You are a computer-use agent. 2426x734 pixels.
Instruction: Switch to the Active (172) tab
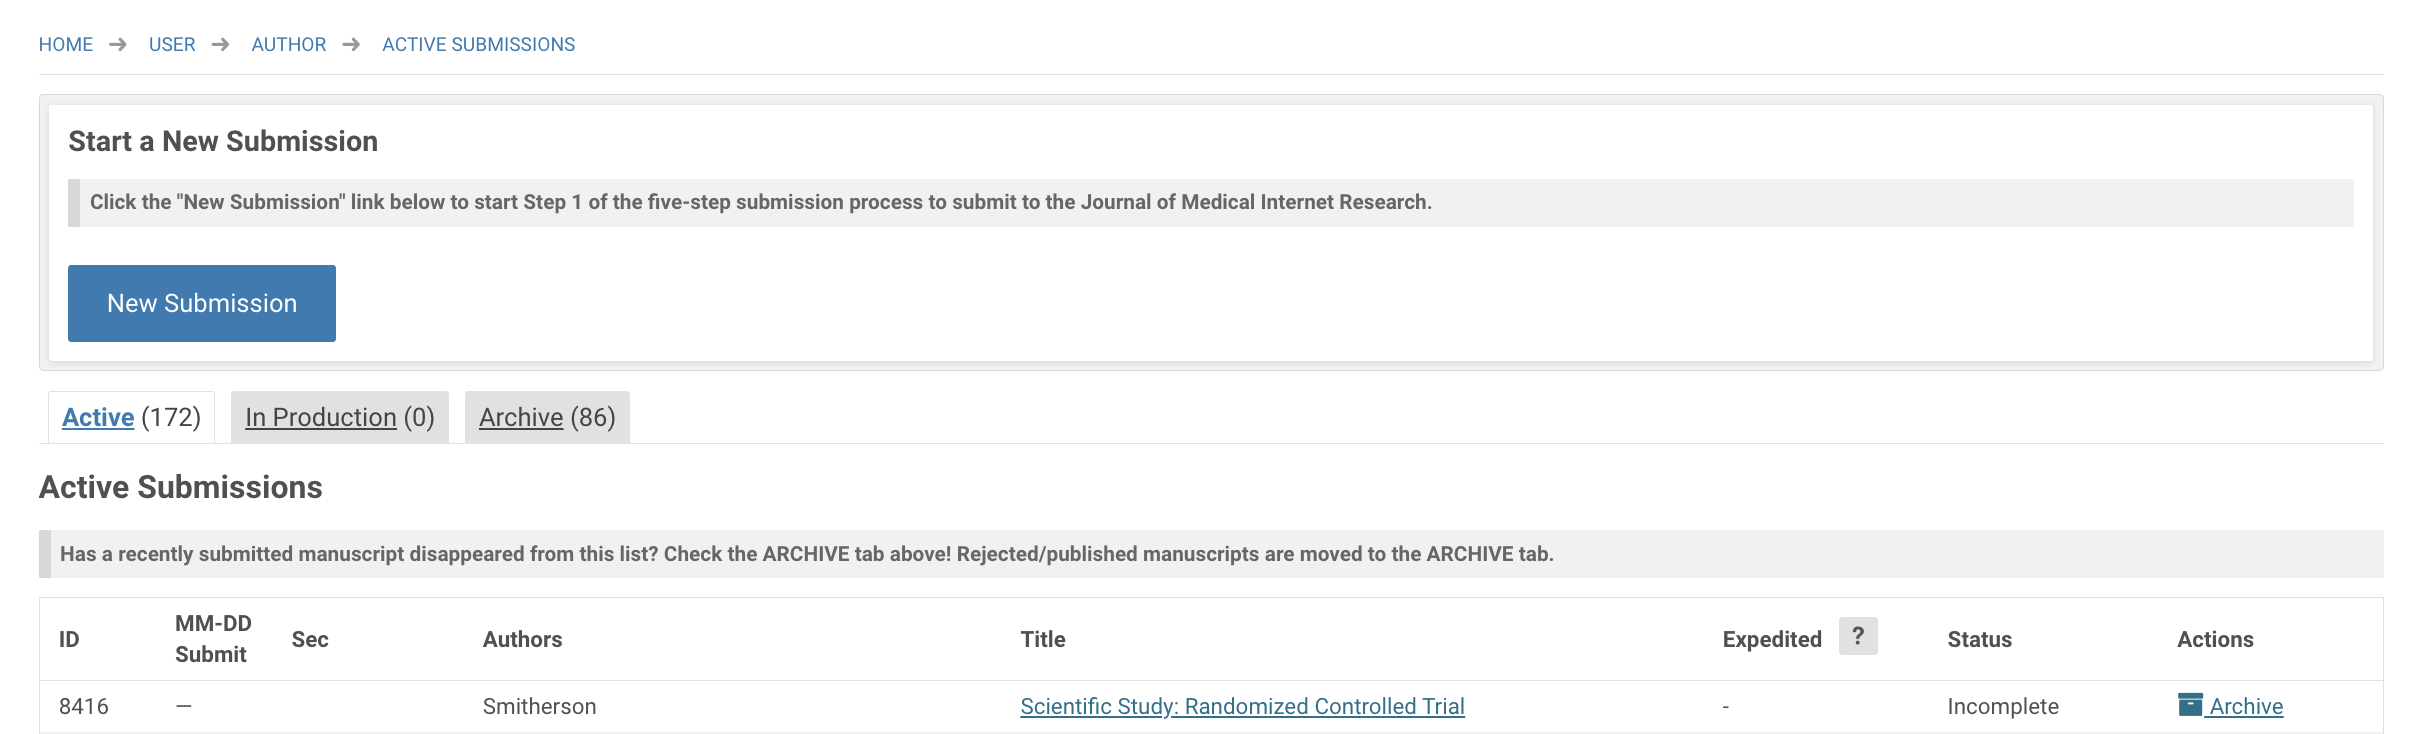pyautogui.click(x=131, y=417)
